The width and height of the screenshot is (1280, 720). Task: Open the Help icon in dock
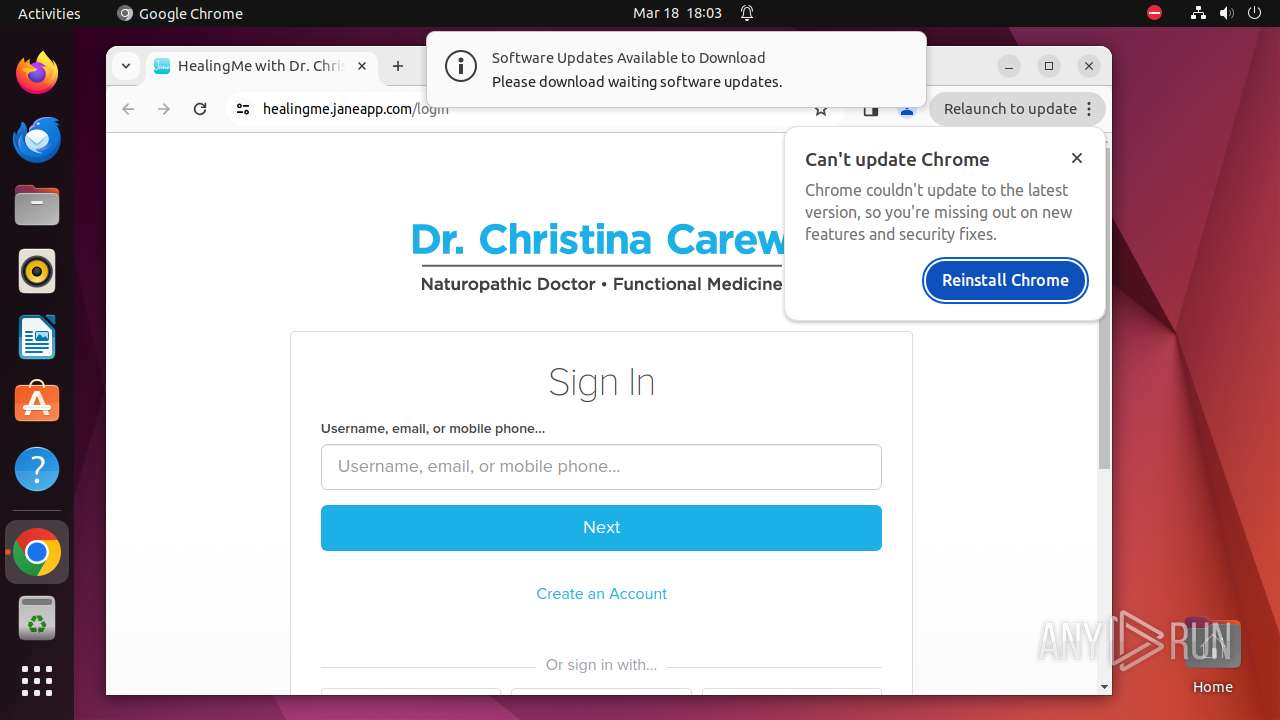click(x=37, y=469)
